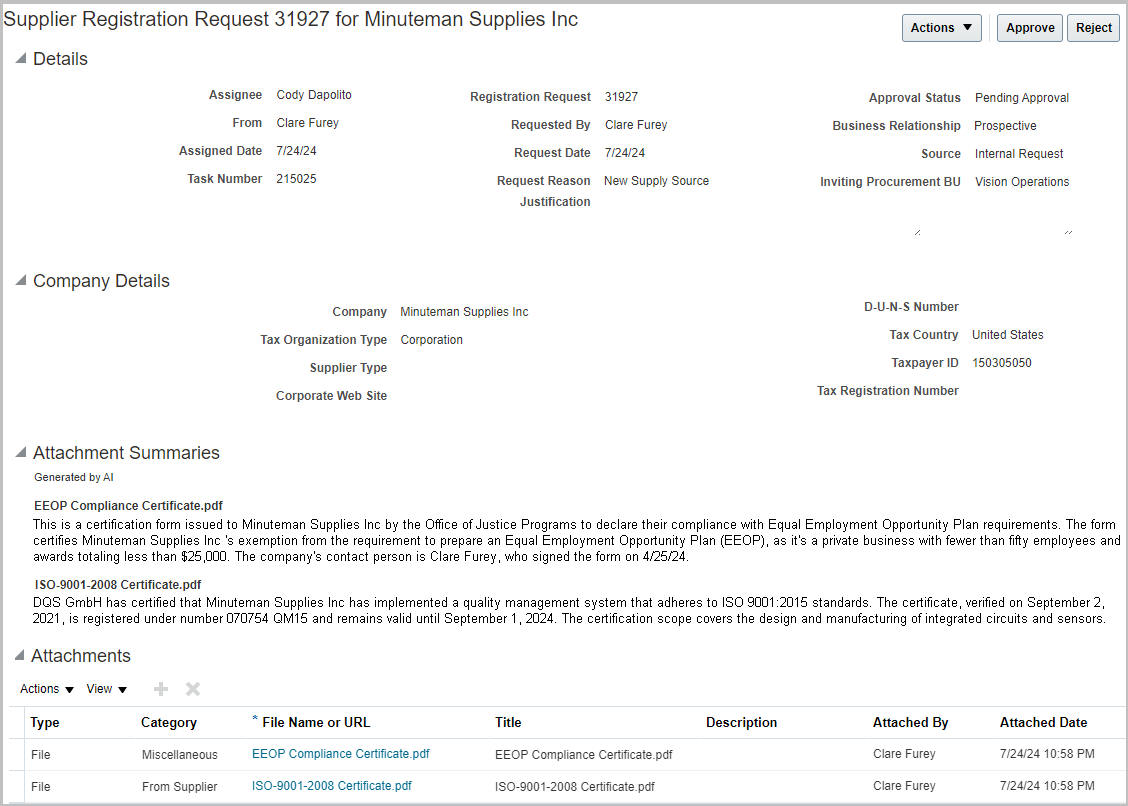Click the delete attachment X icon

click(x=193, y=689)
